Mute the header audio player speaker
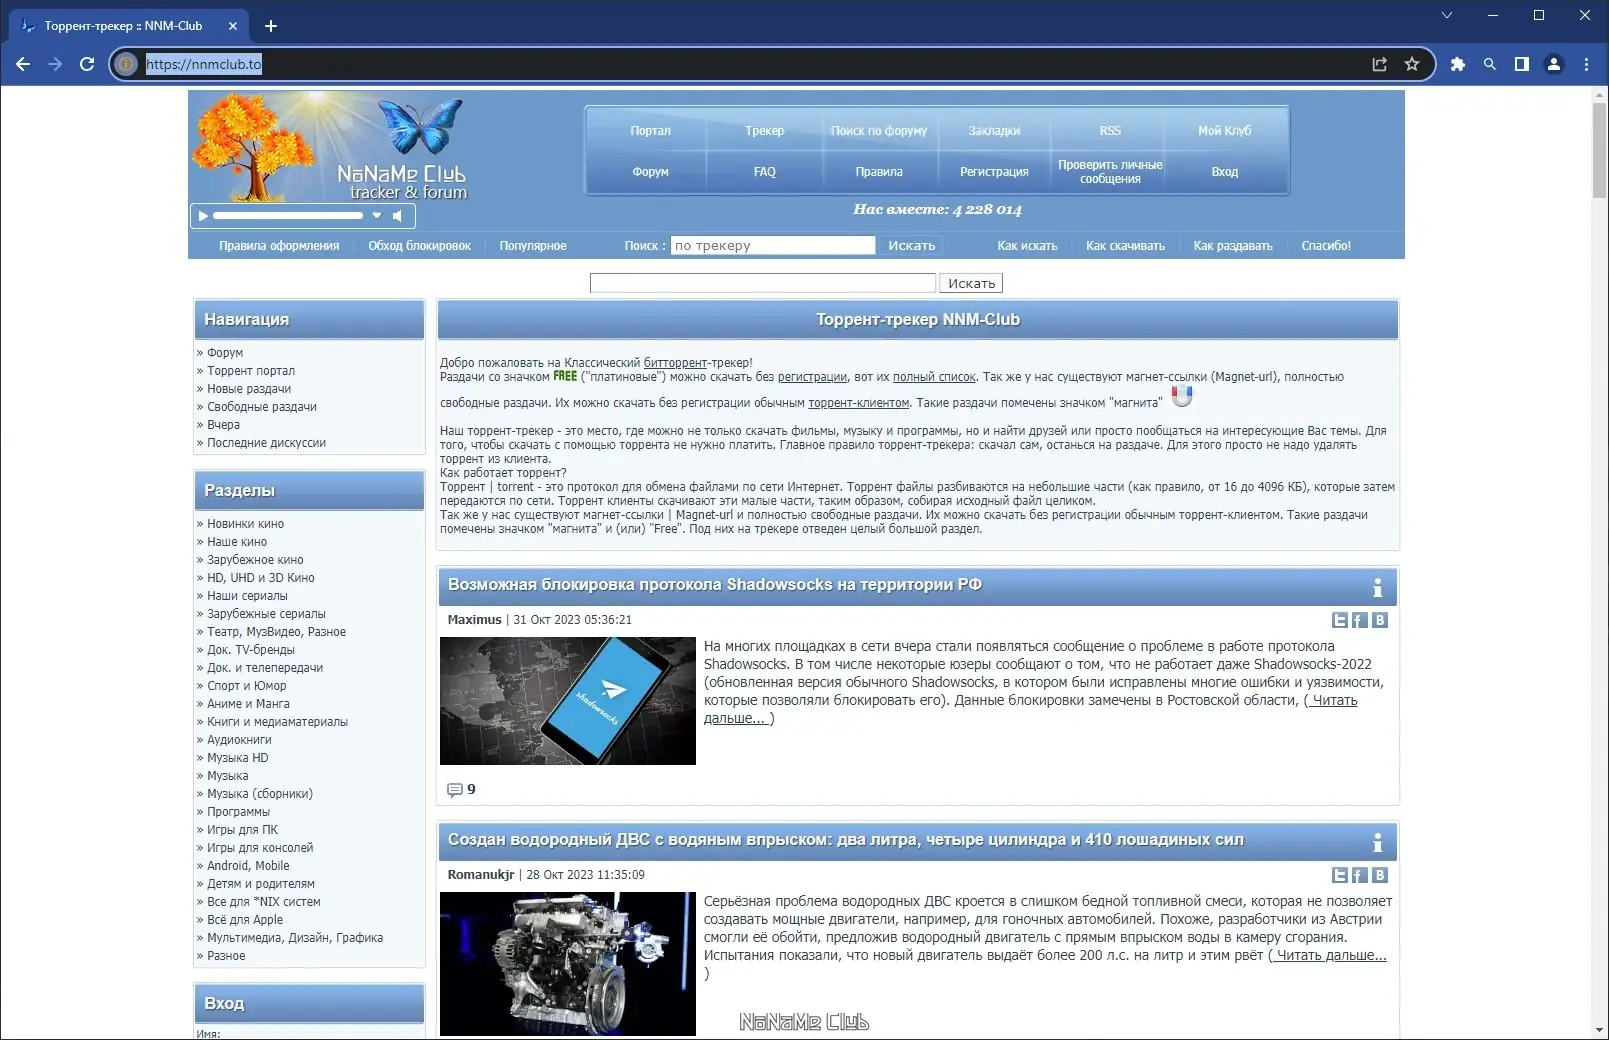Screen dimensions: 1609x1040 (x=398, y=216)
